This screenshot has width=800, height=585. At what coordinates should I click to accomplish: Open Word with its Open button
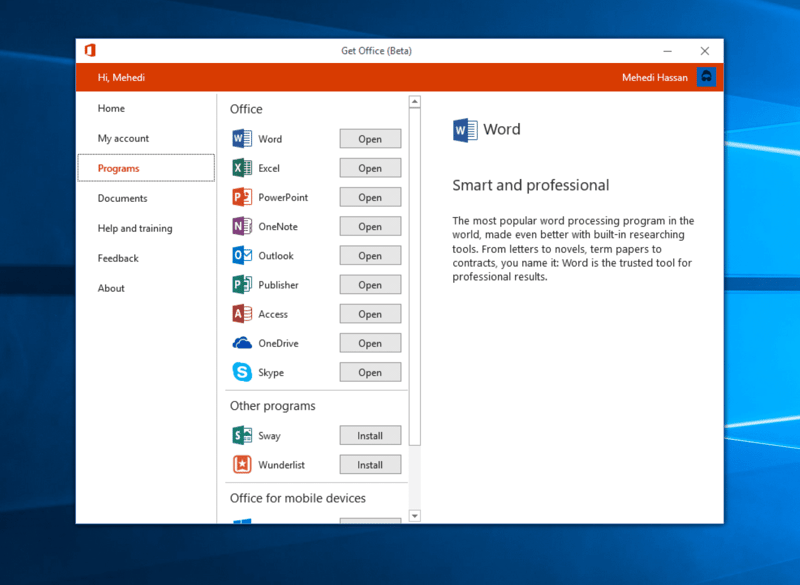pyautogui.click(x=370, y=139)
